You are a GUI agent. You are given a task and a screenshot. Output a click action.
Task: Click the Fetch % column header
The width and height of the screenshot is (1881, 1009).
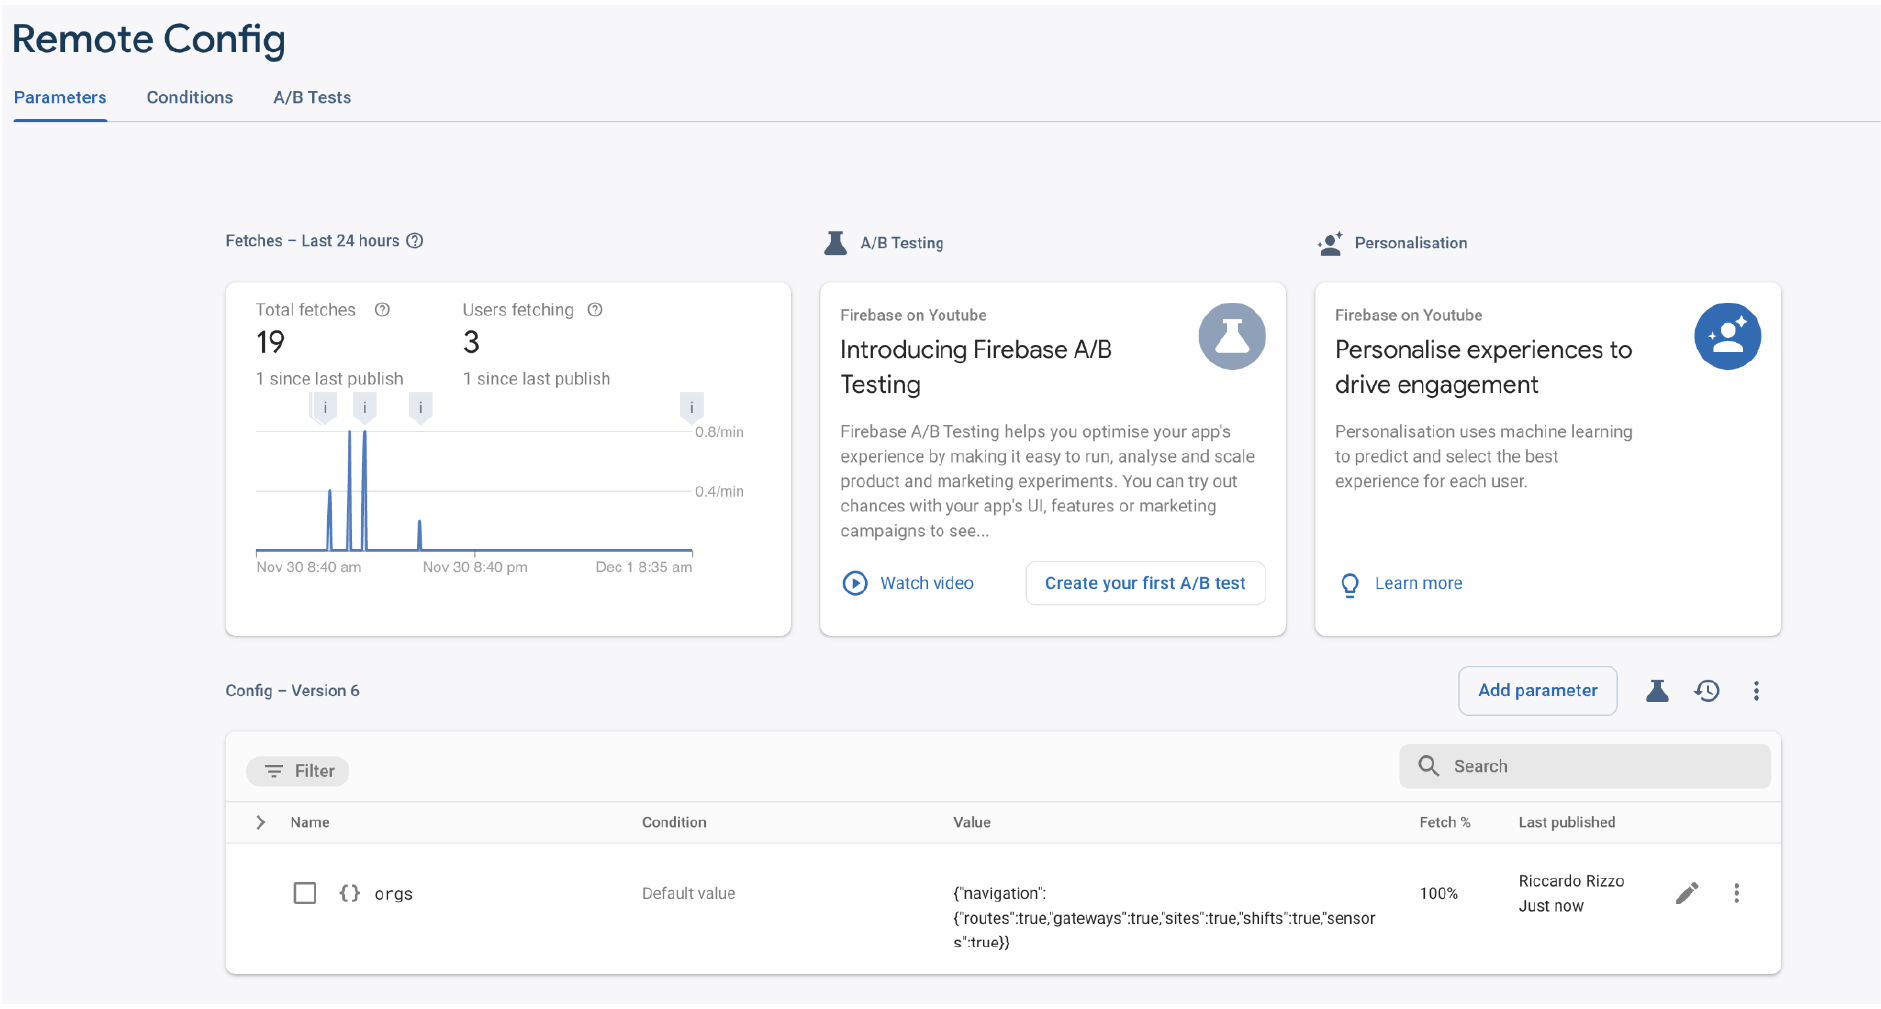point(1444,822)
